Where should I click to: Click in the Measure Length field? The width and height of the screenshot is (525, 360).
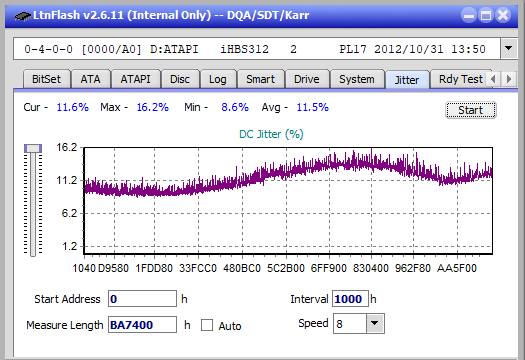pos(142,325)
